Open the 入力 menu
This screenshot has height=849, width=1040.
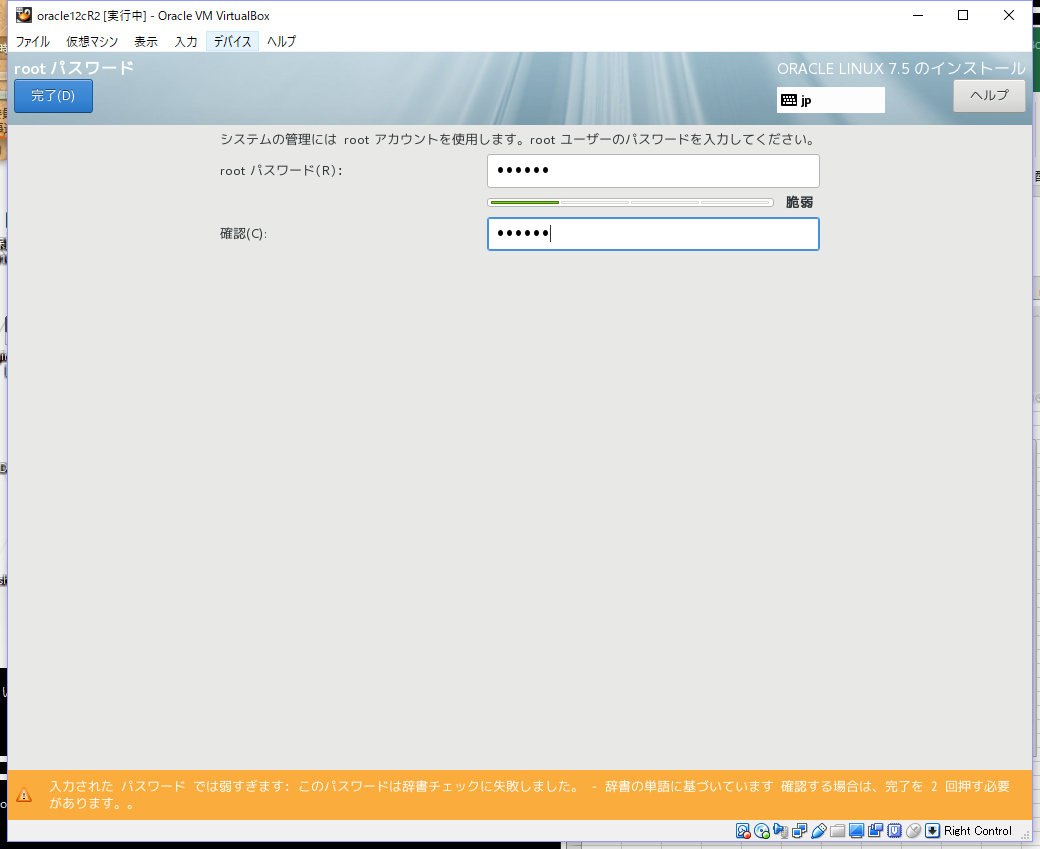pyautogui.click(x=185, y=41)
